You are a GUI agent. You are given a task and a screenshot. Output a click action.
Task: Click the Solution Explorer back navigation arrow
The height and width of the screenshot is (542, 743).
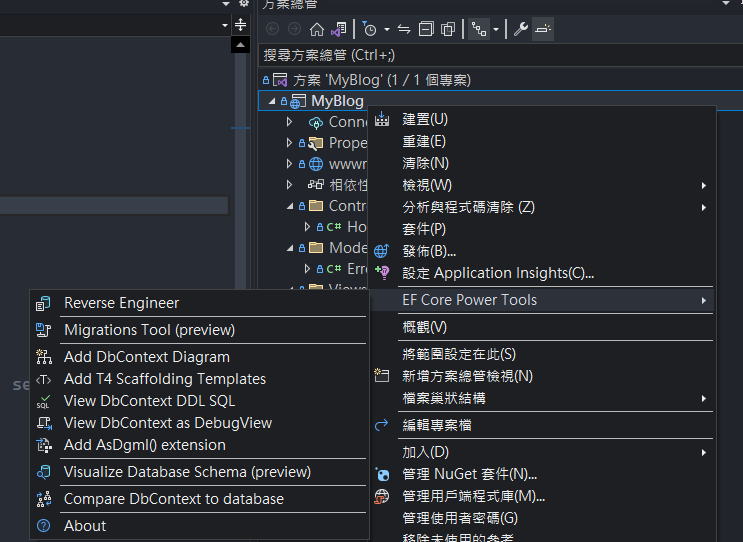pos(272,29)
